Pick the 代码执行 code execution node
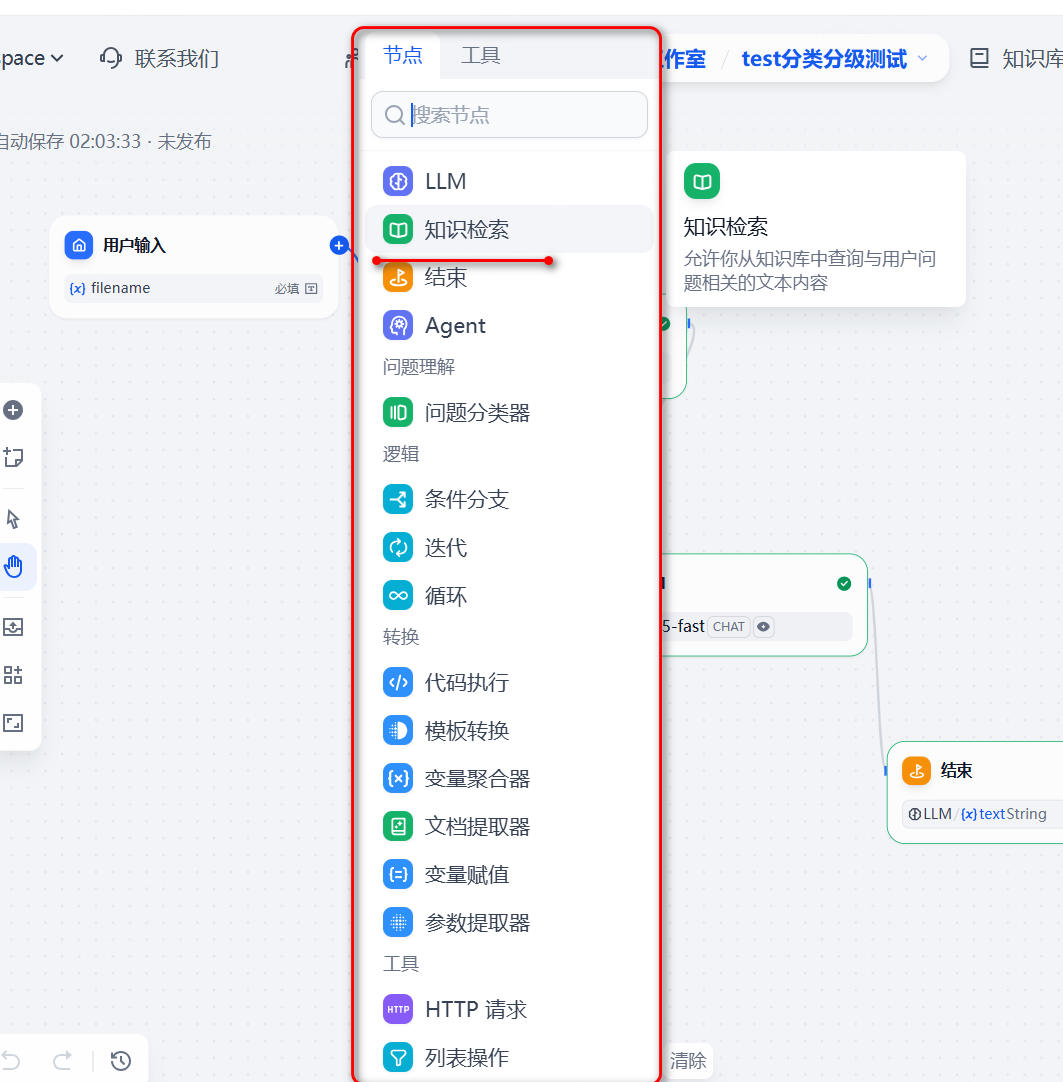 click(466, 683)
